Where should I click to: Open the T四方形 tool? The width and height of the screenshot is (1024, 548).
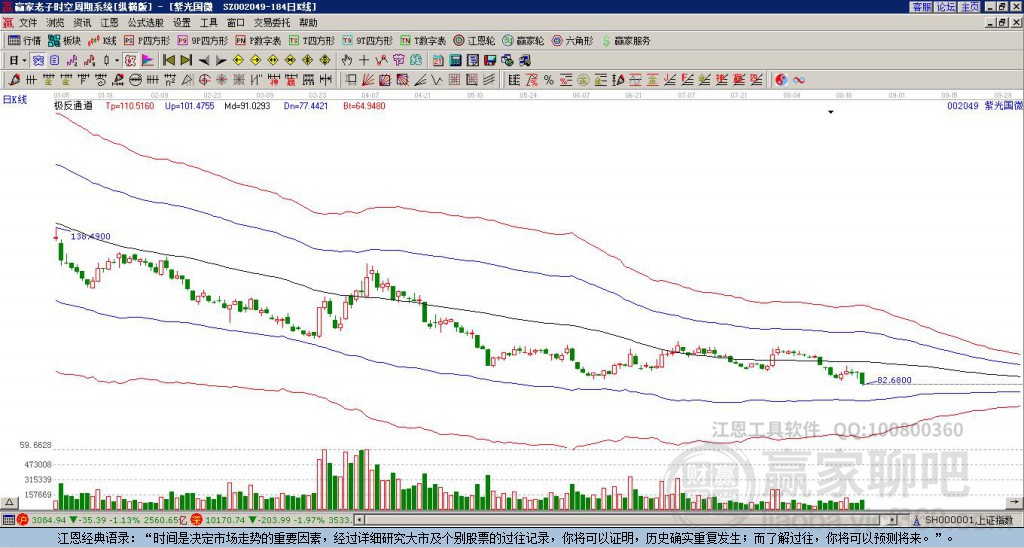312,40
